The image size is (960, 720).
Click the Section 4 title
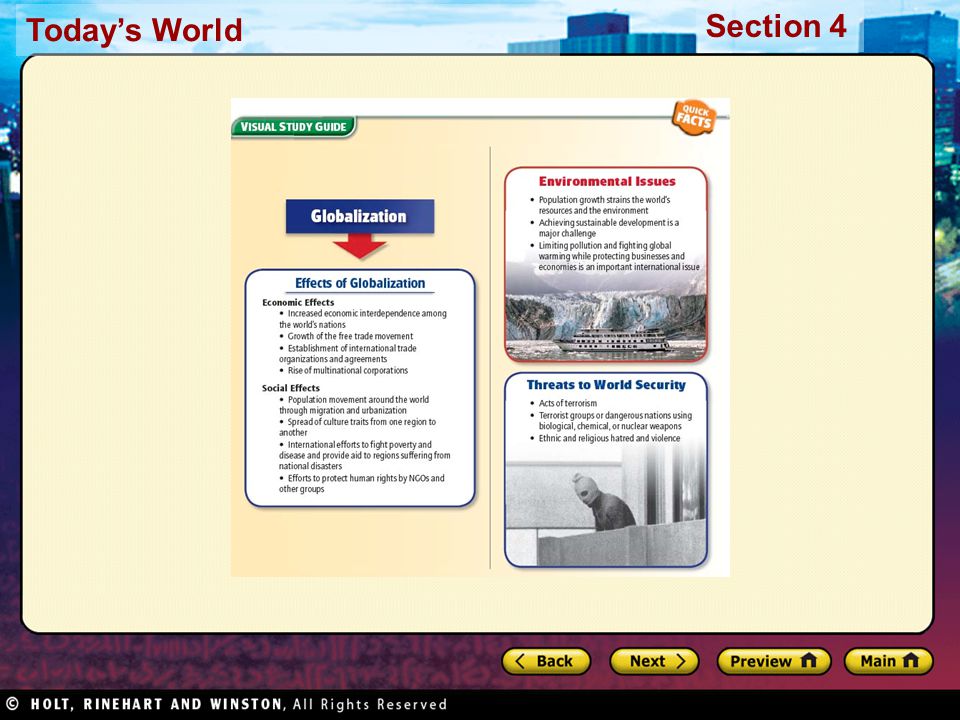pyautogui.click(x=776, y=27)
